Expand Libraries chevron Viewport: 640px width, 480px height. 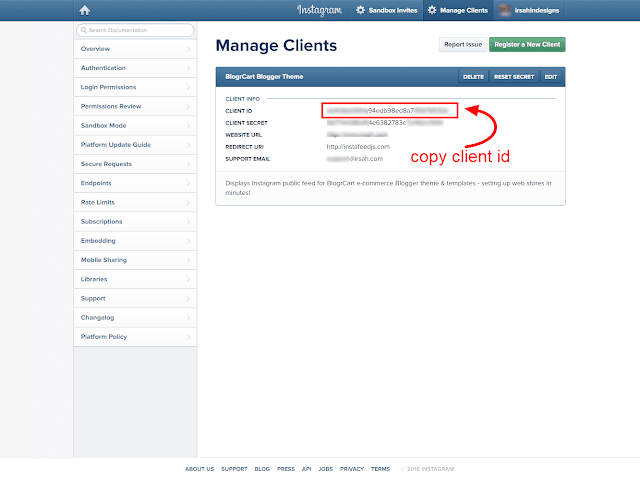[x=188, y=279]
